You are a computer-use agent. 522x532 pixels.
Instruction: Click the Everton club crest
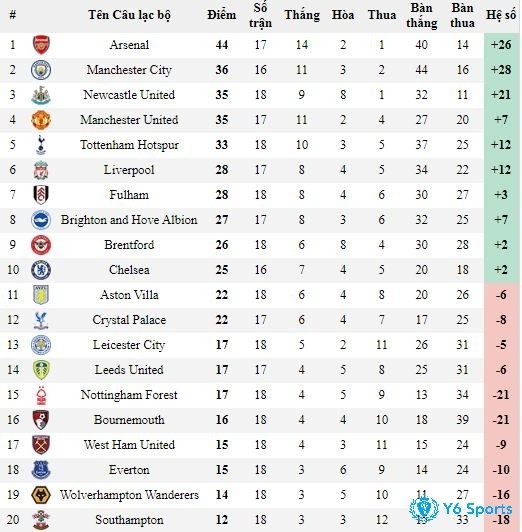pos(41,470)
